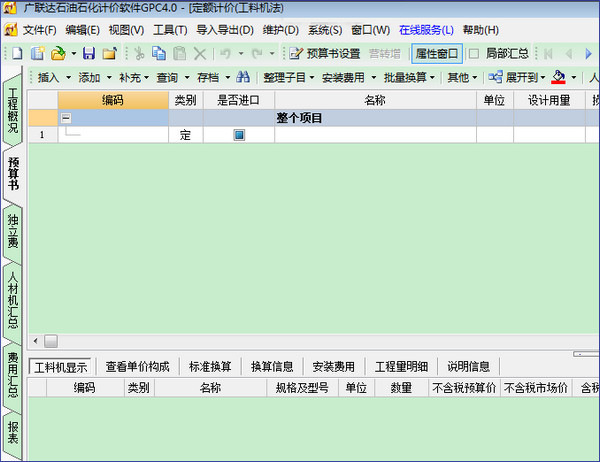600x462 pixels.
Task: Switch to the 预算书 side tab
Action: [x=13, y=173]
